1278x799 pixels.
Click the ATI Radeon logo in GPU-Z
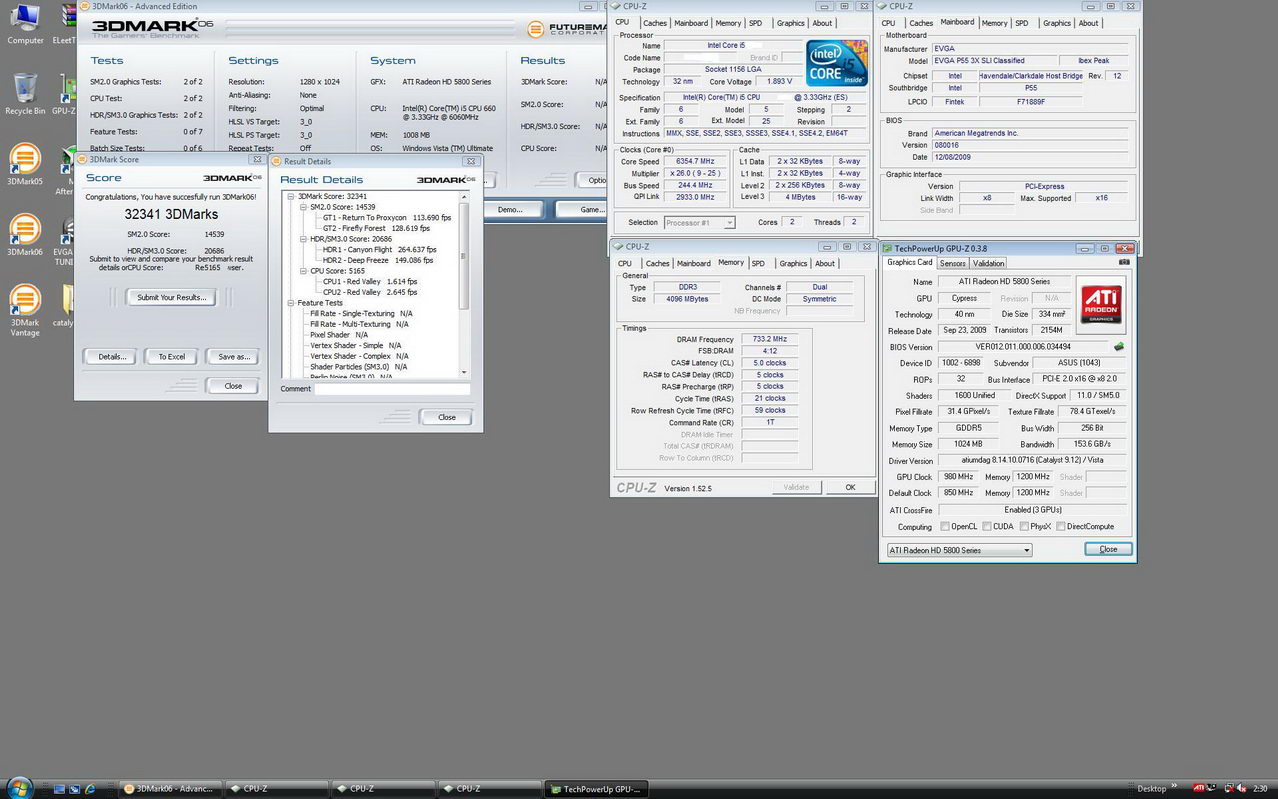(1101, 307)
